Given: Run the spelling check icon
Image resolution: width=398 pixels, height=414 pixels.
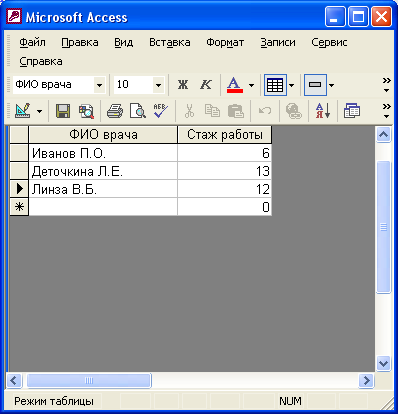Looking at the screenshot, I should click(x=161, y=111).
